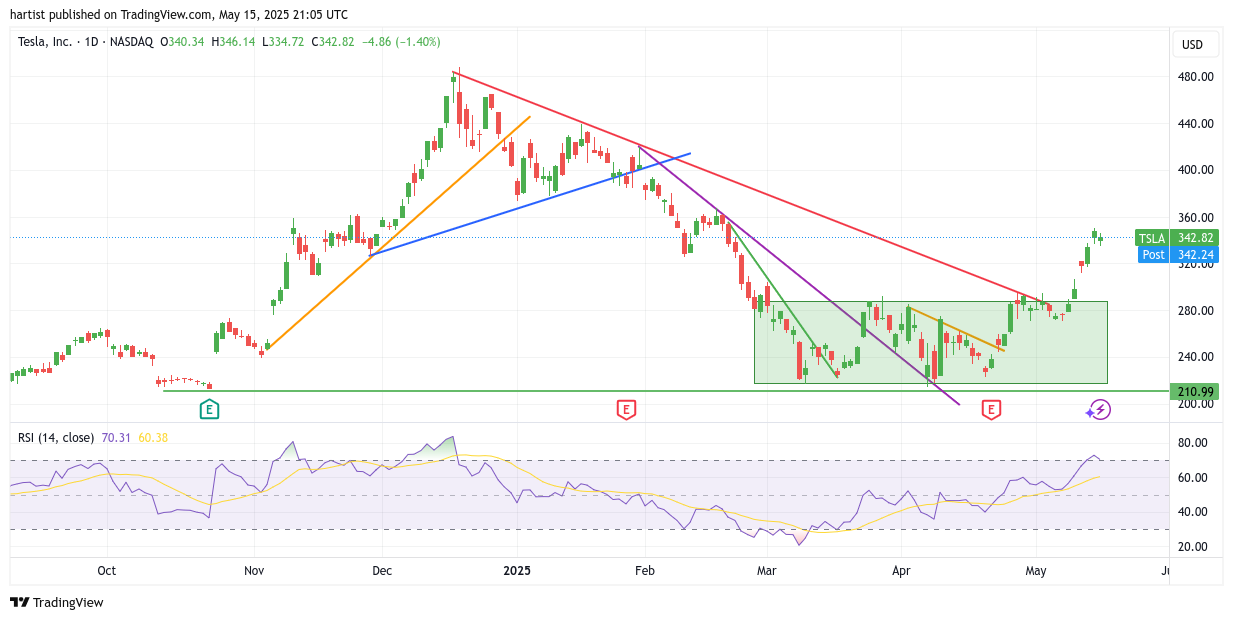Open the USD currency selector
This screenshot has height=620, width=1233.
click(1193, 44)
